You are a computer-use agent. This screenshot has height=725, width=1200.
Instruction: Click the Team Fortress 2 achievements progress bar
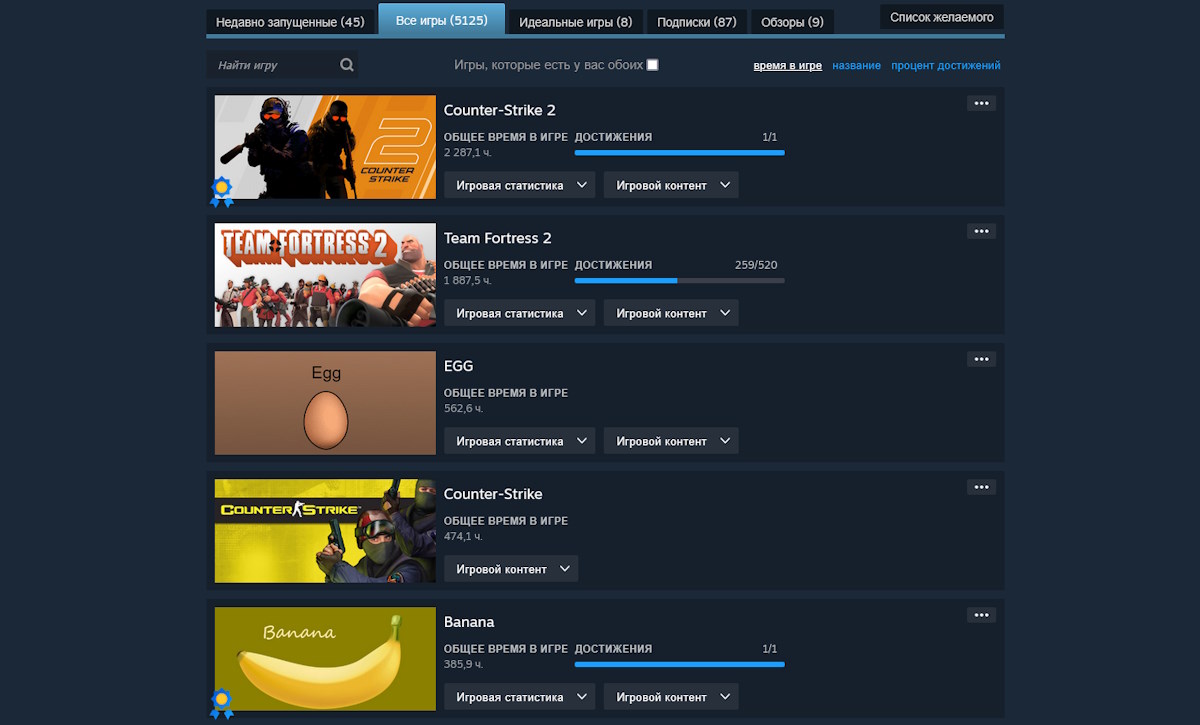click(680, 281)
